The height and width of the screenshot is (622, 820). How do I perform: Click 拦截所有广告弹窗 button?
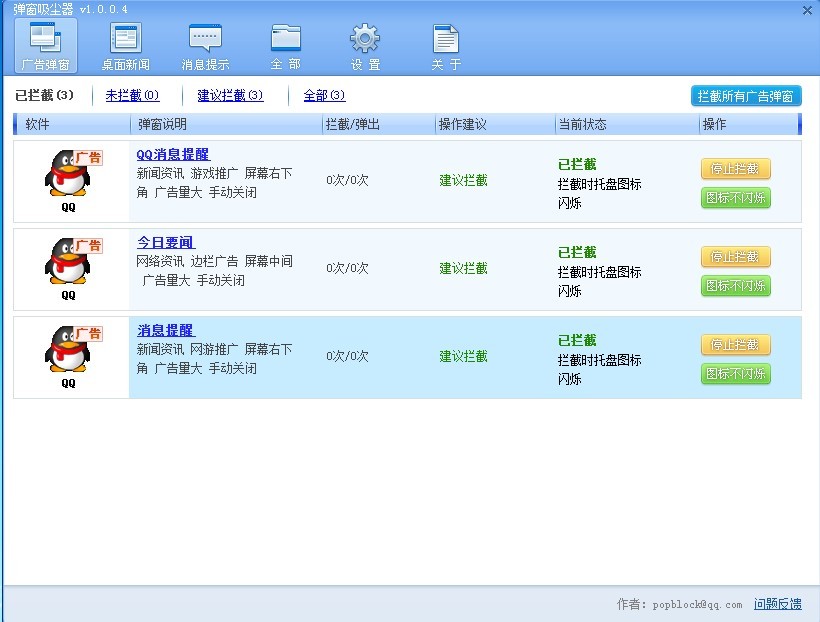pos(746,96)
